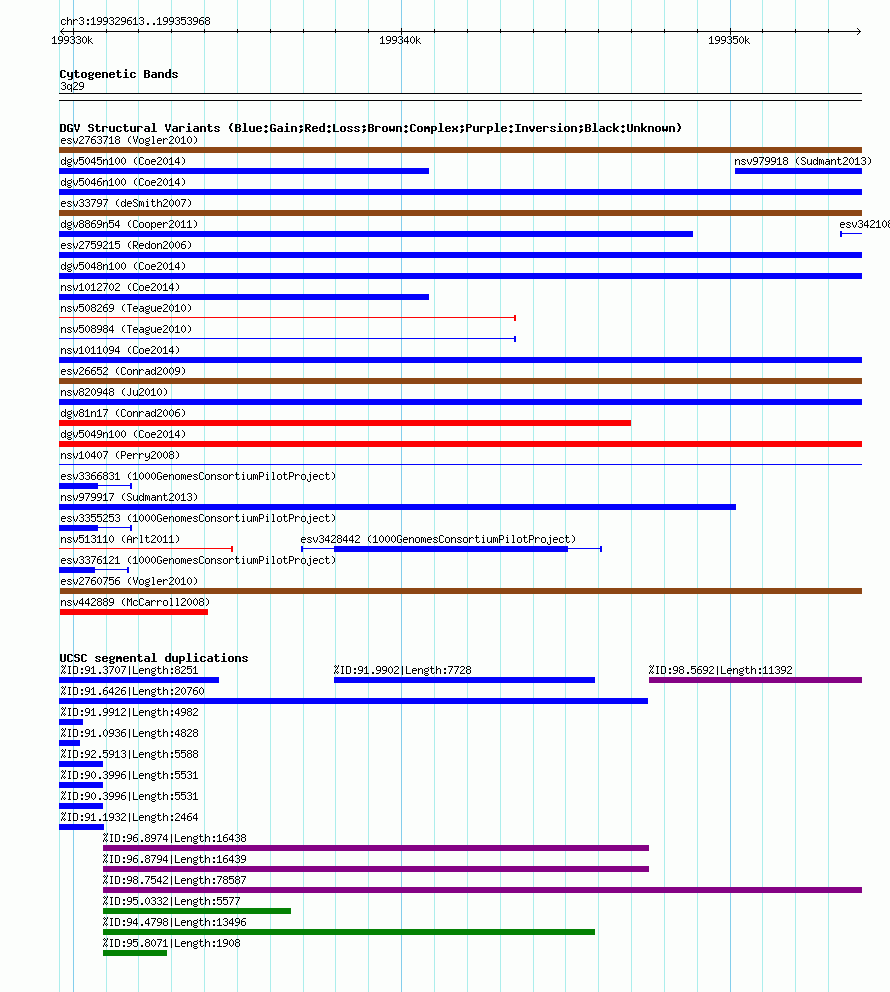Click duplication %ID:91.0936|Length:4828

[x=129, y=733]
